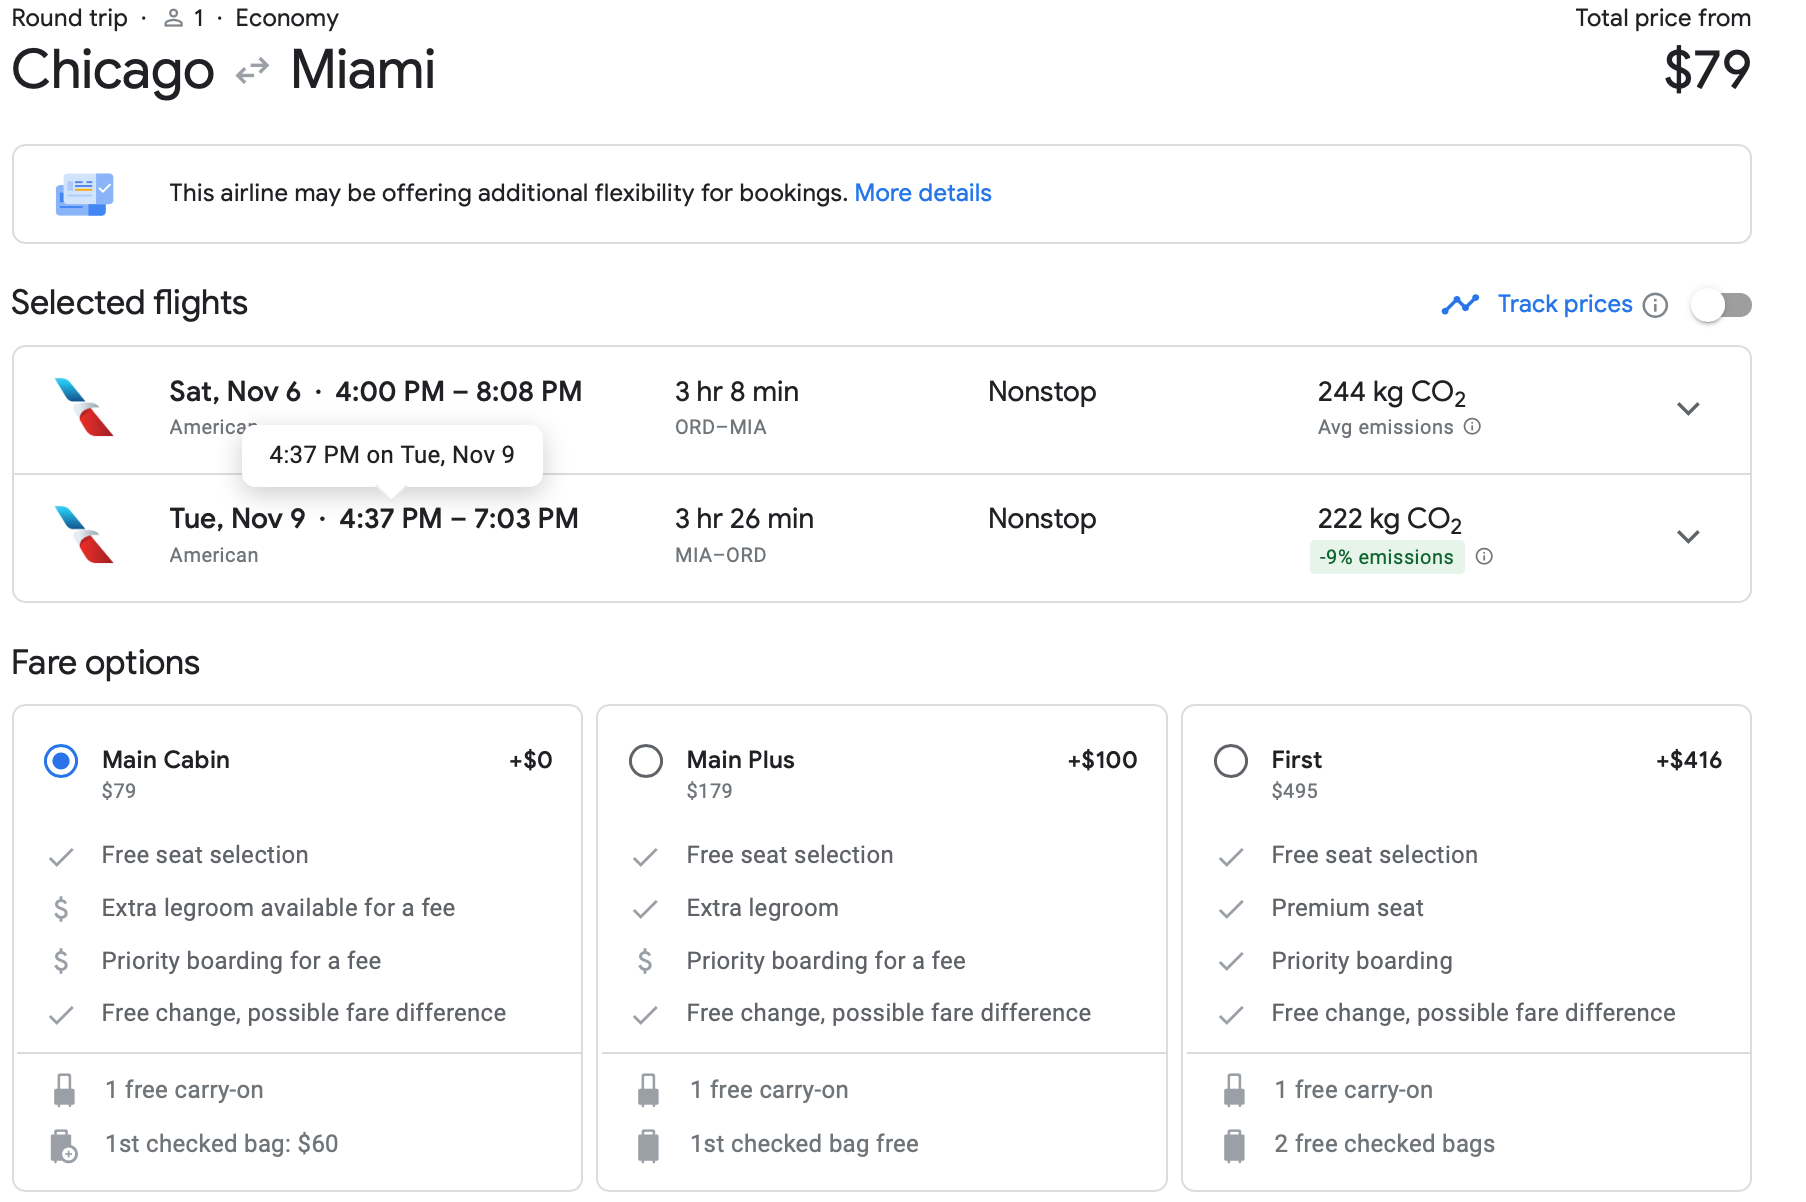The image size is (1806, 1202).
Task: Click info icon beside -9% emissions badge
Action: tap(1484, 557)
